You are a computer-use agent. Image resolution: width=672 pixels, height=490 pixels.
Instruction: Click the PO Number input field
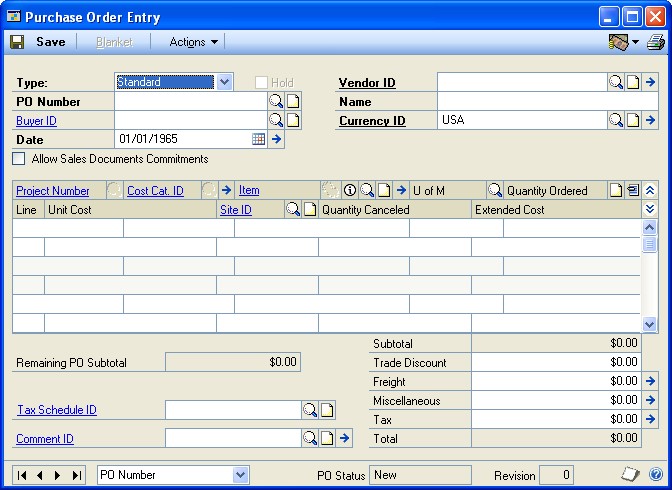[191, 101]
